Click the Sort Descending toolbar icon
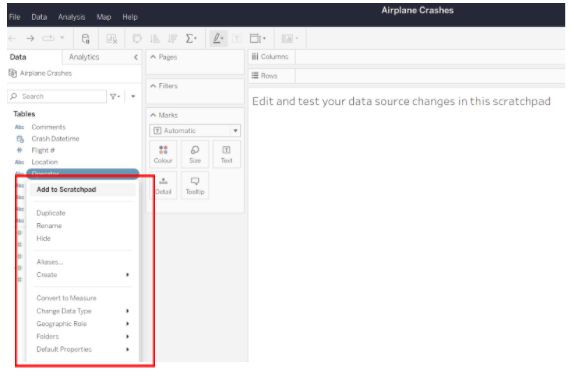Image resolution: width=573 pixels, height=389 pixels. (x=172, y=39)
